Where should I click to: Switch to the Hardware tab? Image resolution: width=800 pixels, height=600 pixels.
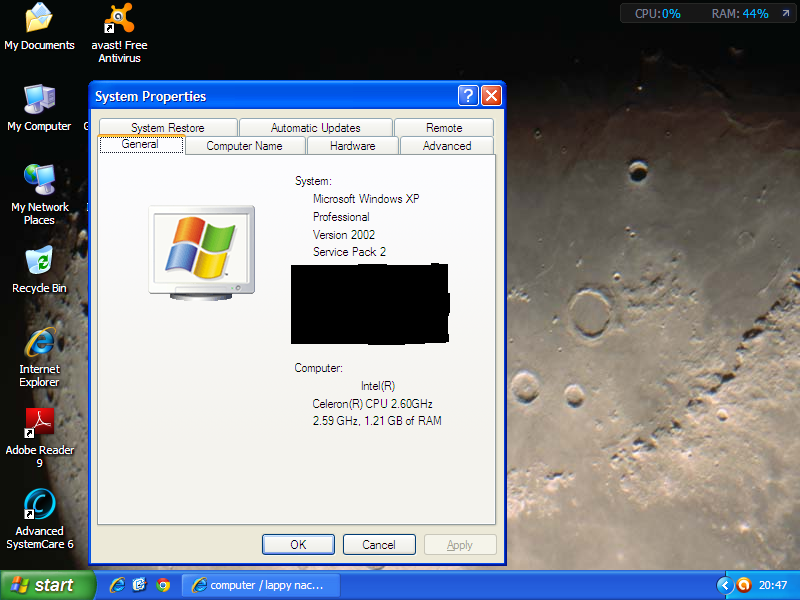[353, 146]
